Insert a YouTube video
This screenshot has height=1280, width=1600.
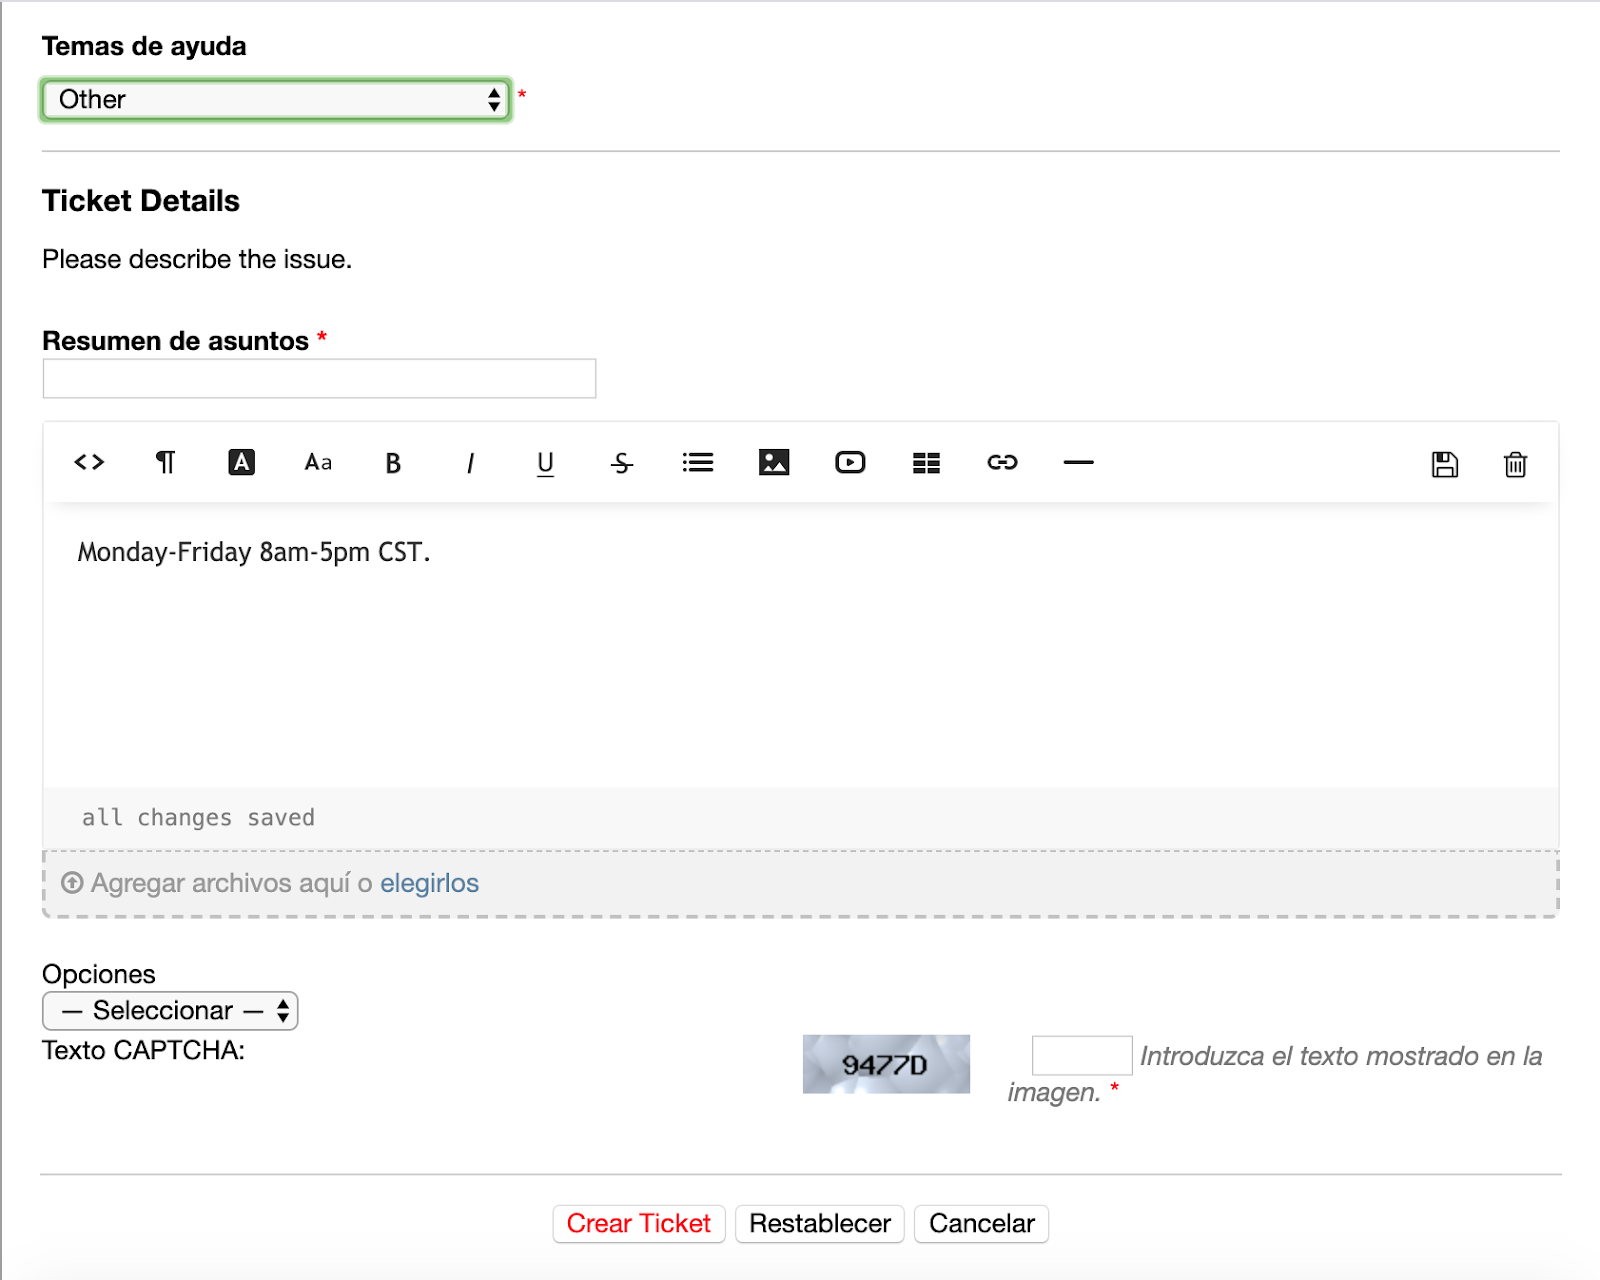click(850, 462)
